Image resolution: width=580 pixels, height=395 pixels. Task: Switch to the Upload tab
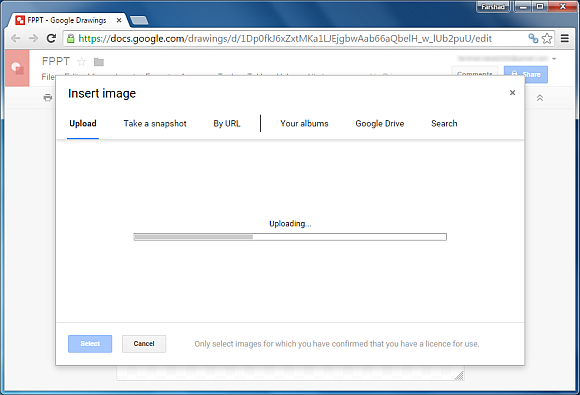pos(83,124)
